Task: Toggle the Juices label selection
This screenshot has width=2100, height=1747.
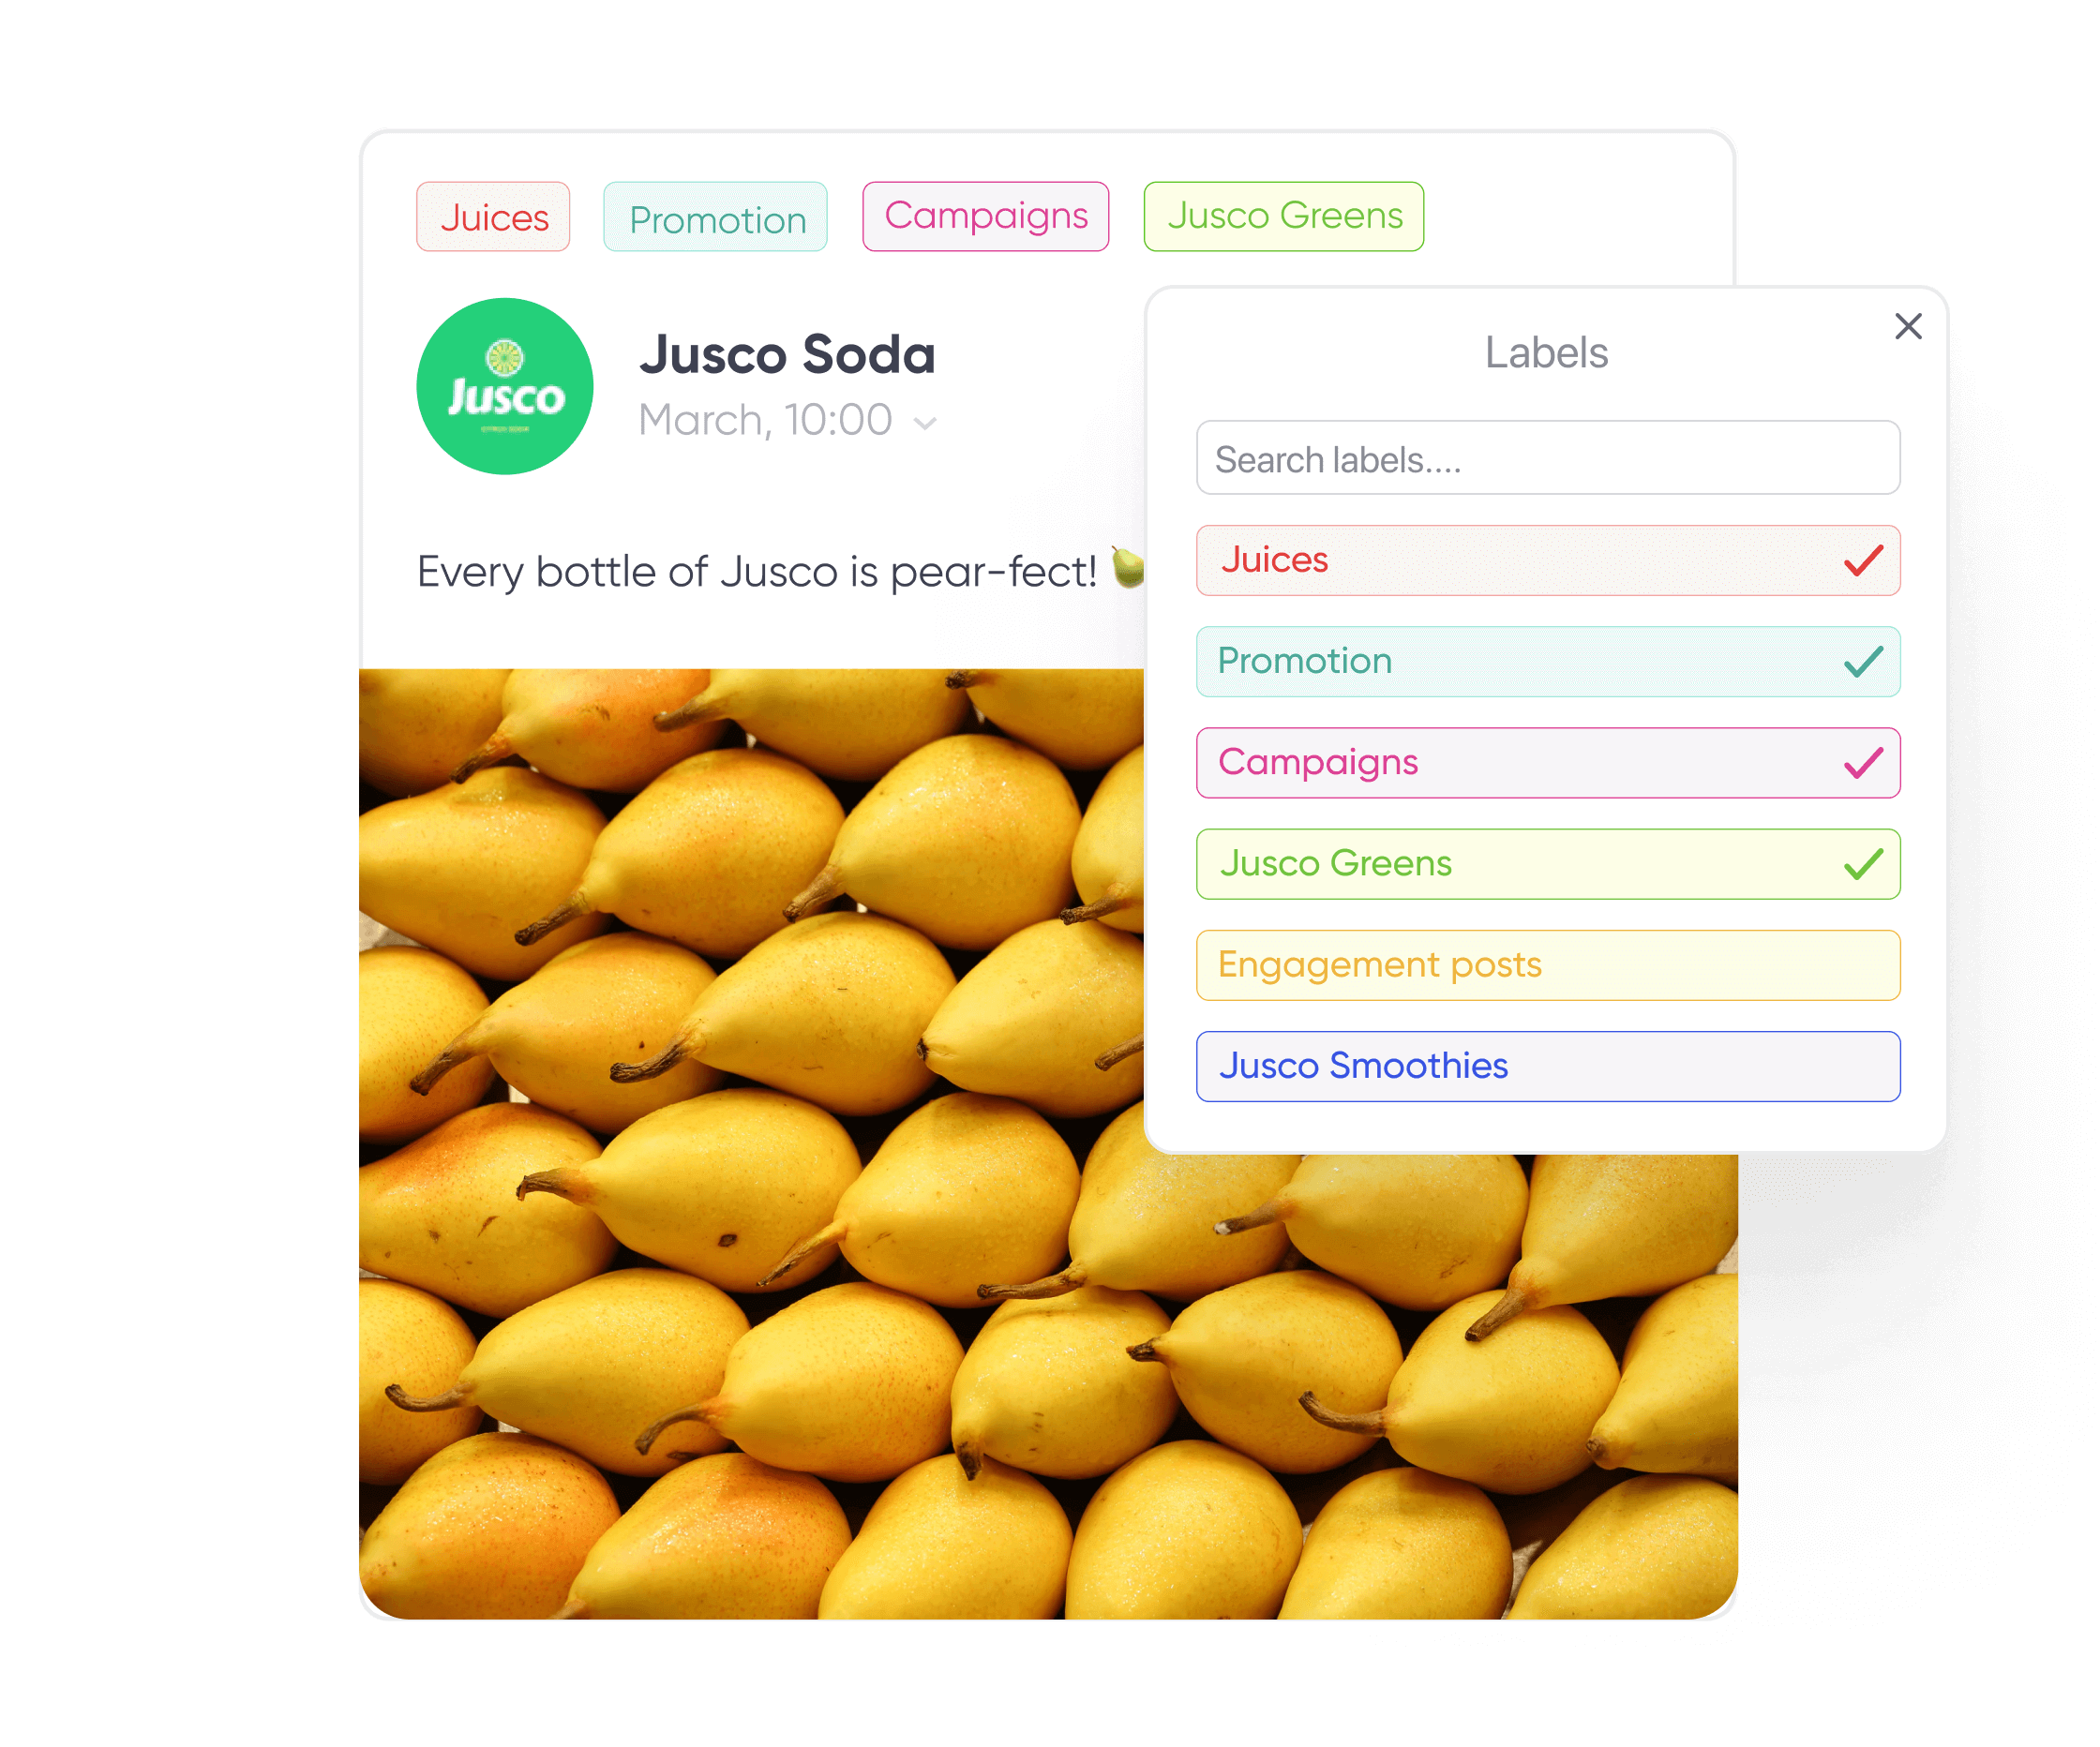Action: [1544, 560]
